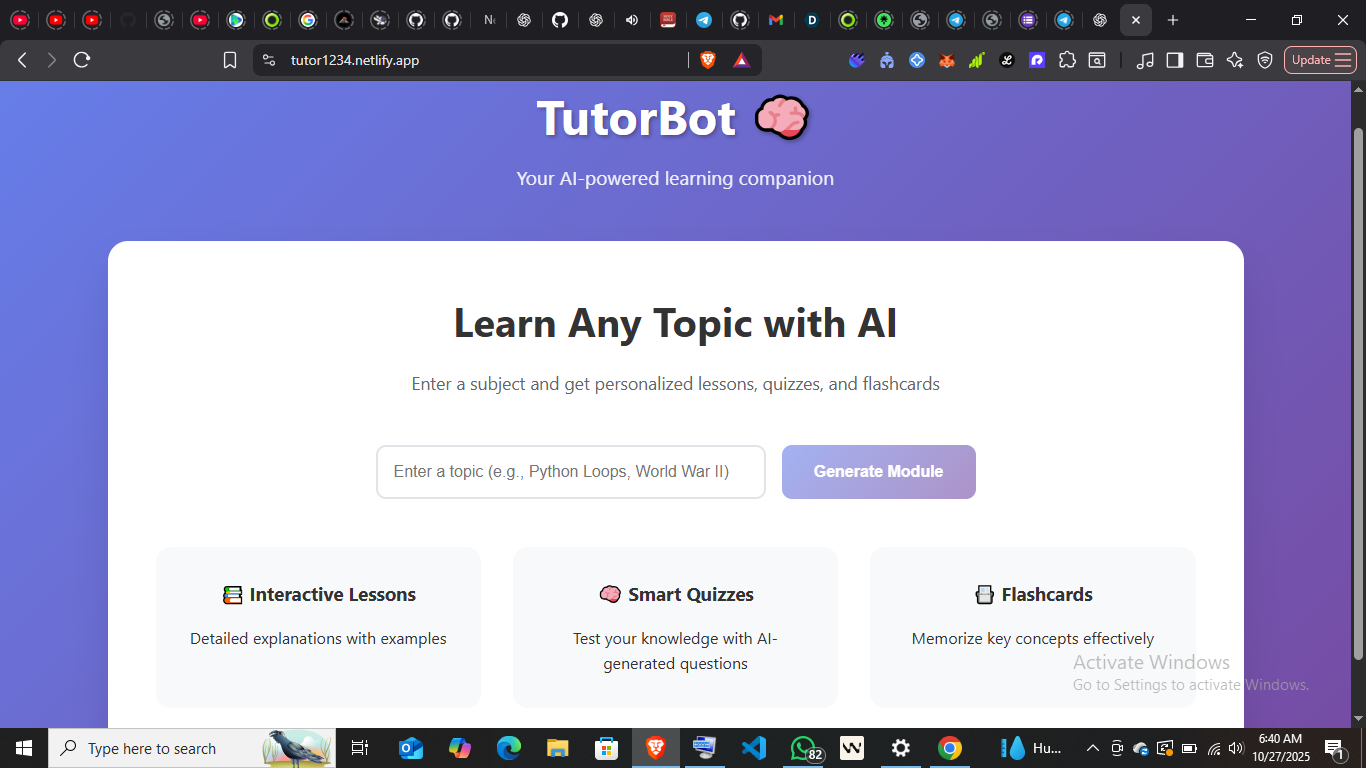Click 'Detailed explanations with examples' text

[x=319, y=639]
